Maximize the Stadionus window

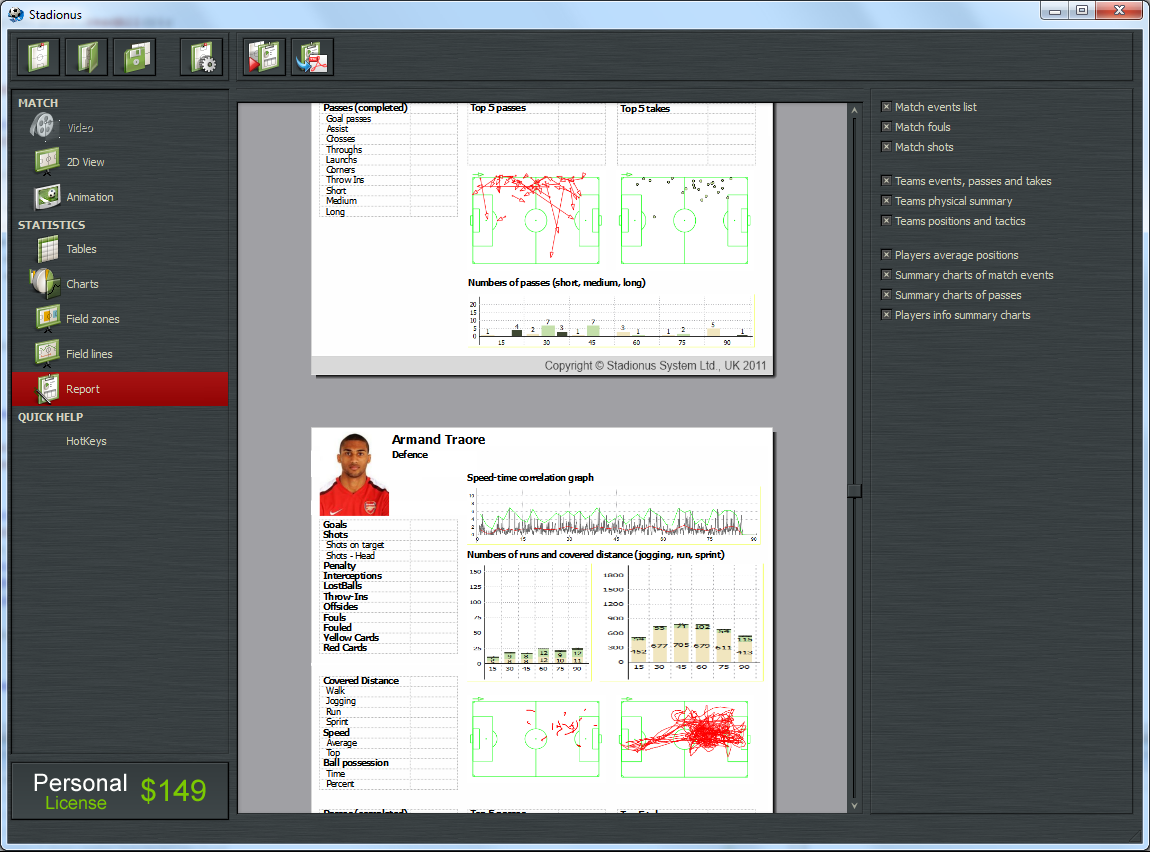1082,10
